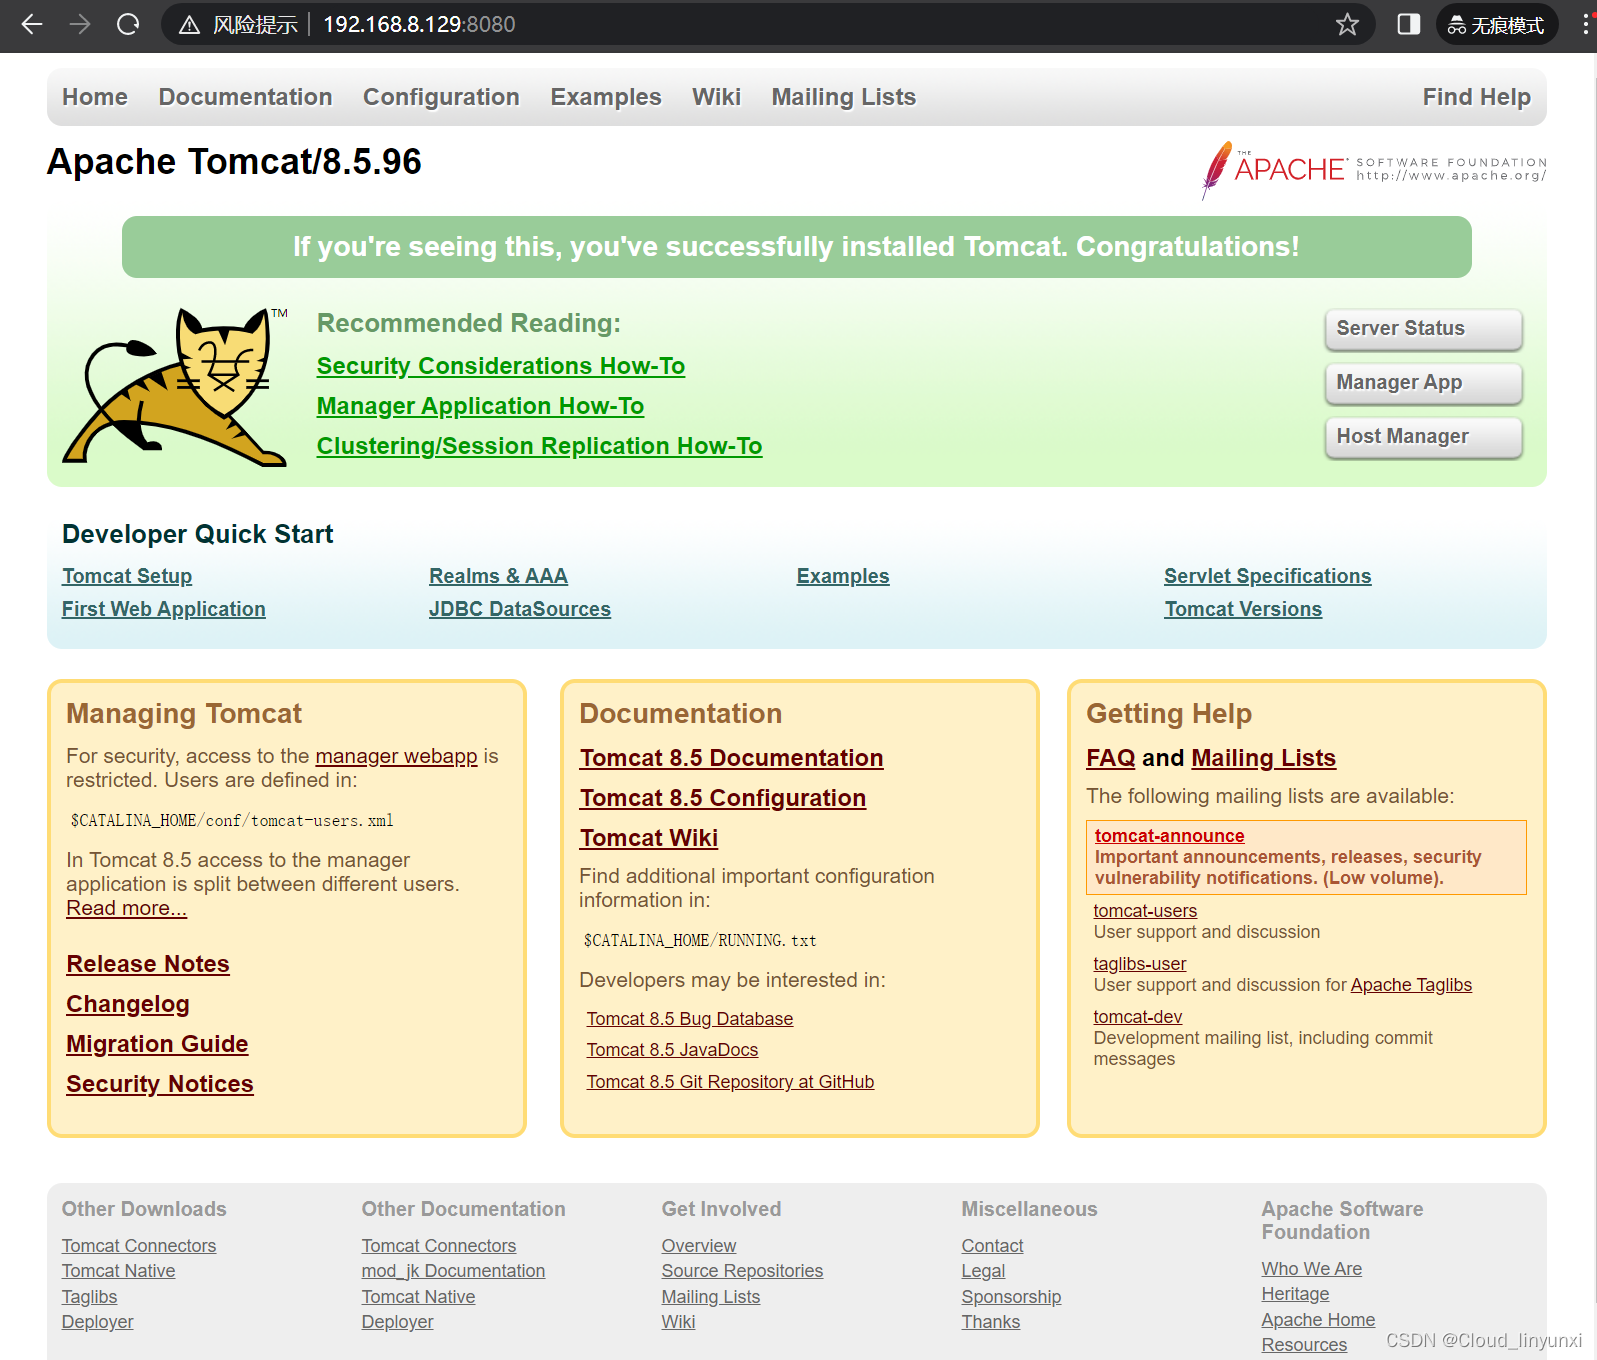Open Tomcat 8.5 Configuration link
1597x1360 pixels.
pyautogui.click(x=723, y=798)
